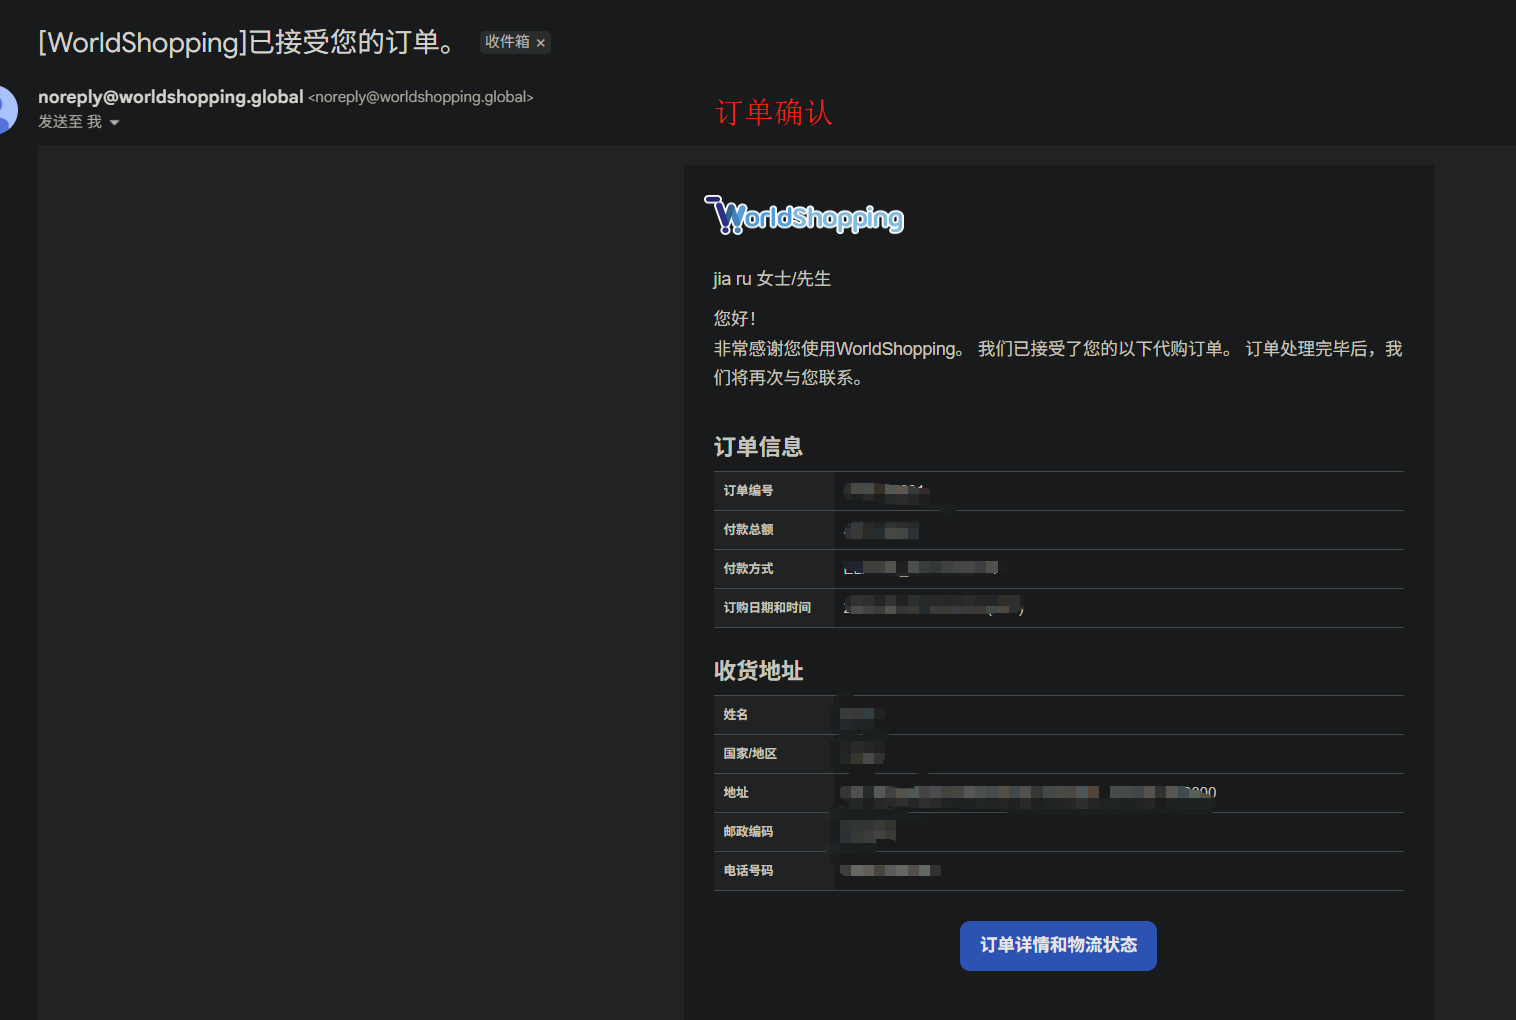Click the 电话号码 row label
Image resolution: width=1516 pixels, height=1020 pixels.
pyautogui.click(x=749, y=871)
